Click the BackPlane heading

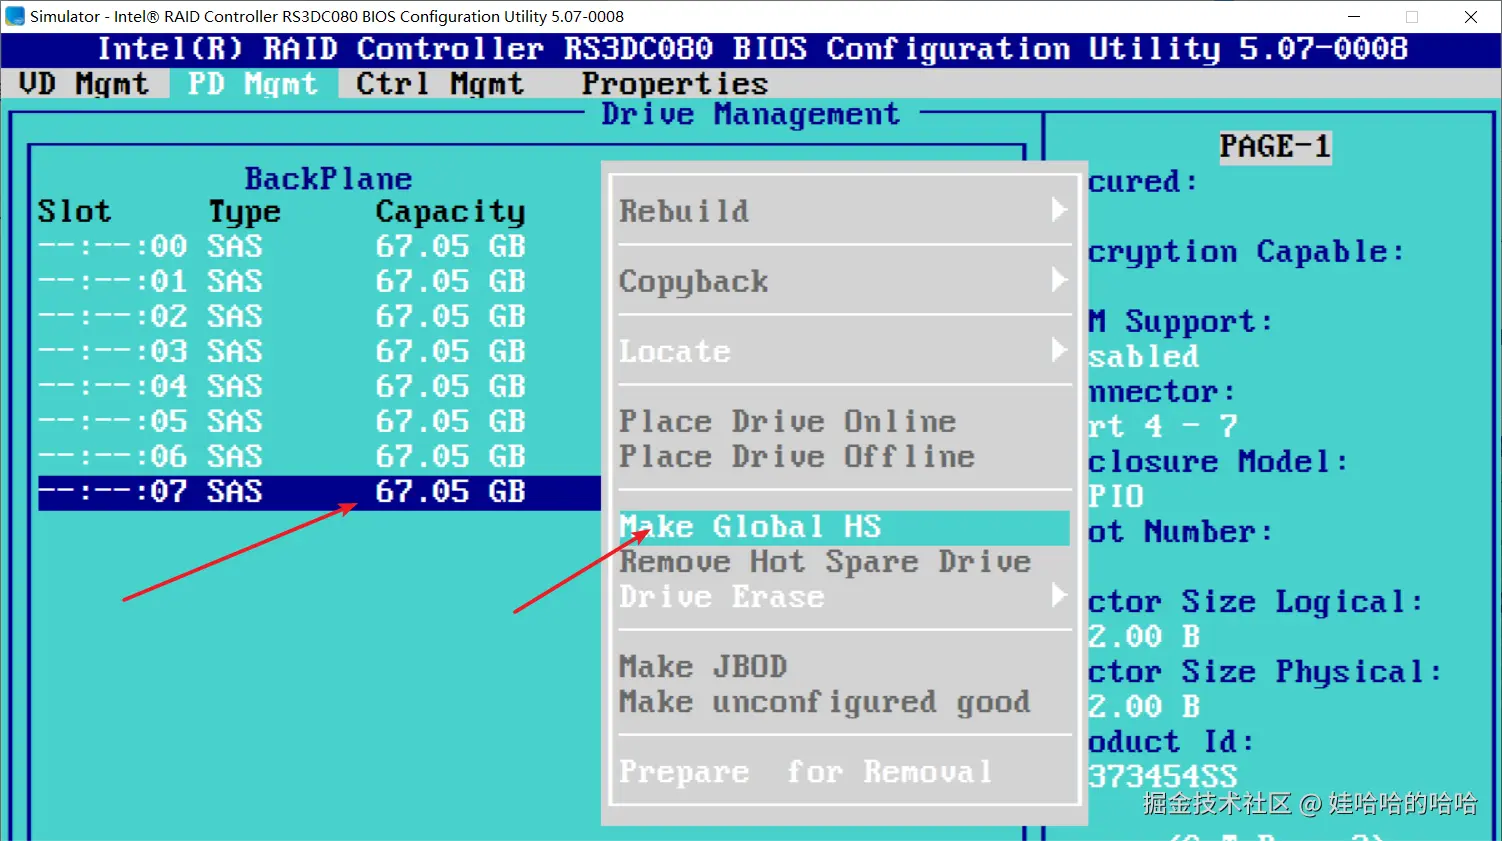click(x=329, y=178)
